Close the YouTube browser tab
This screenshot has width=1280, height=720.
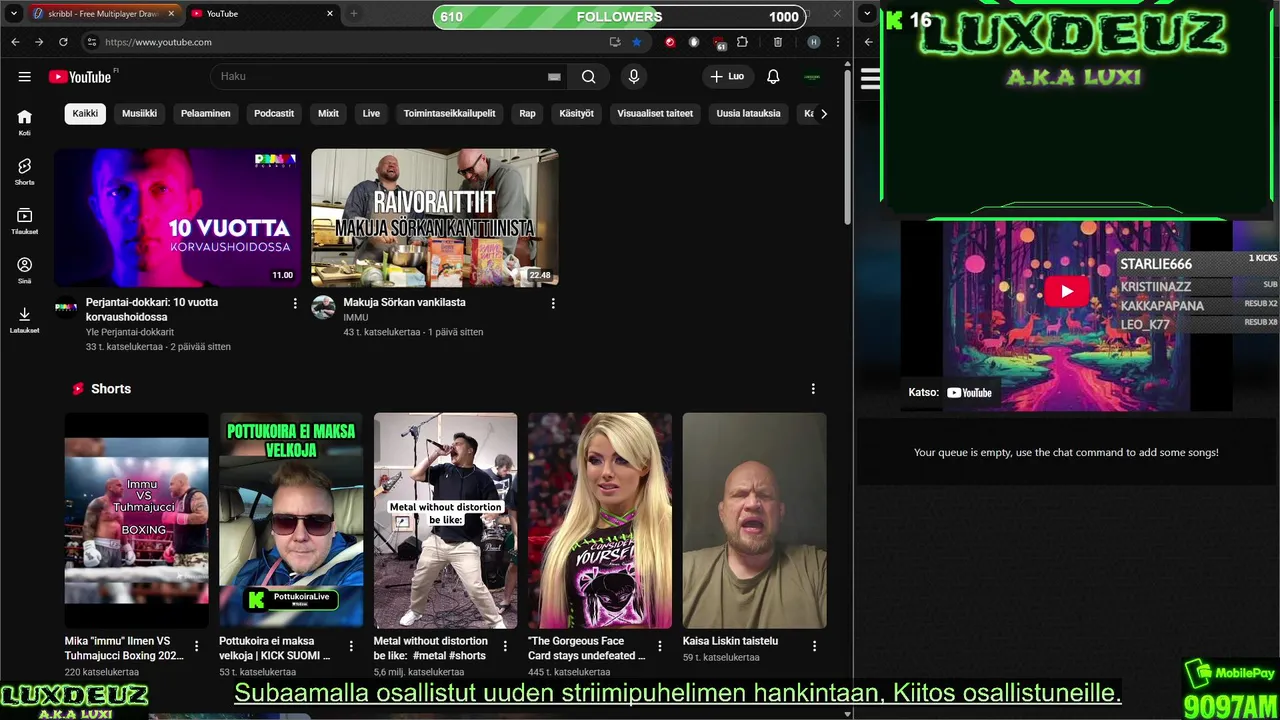330,14
